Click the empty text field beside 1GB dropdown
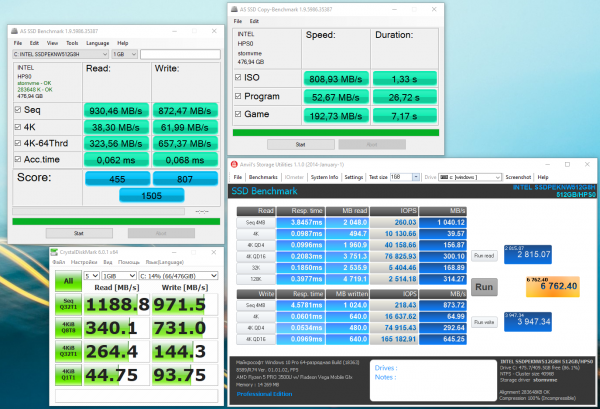600x409 pixels. tap(180, 54)
